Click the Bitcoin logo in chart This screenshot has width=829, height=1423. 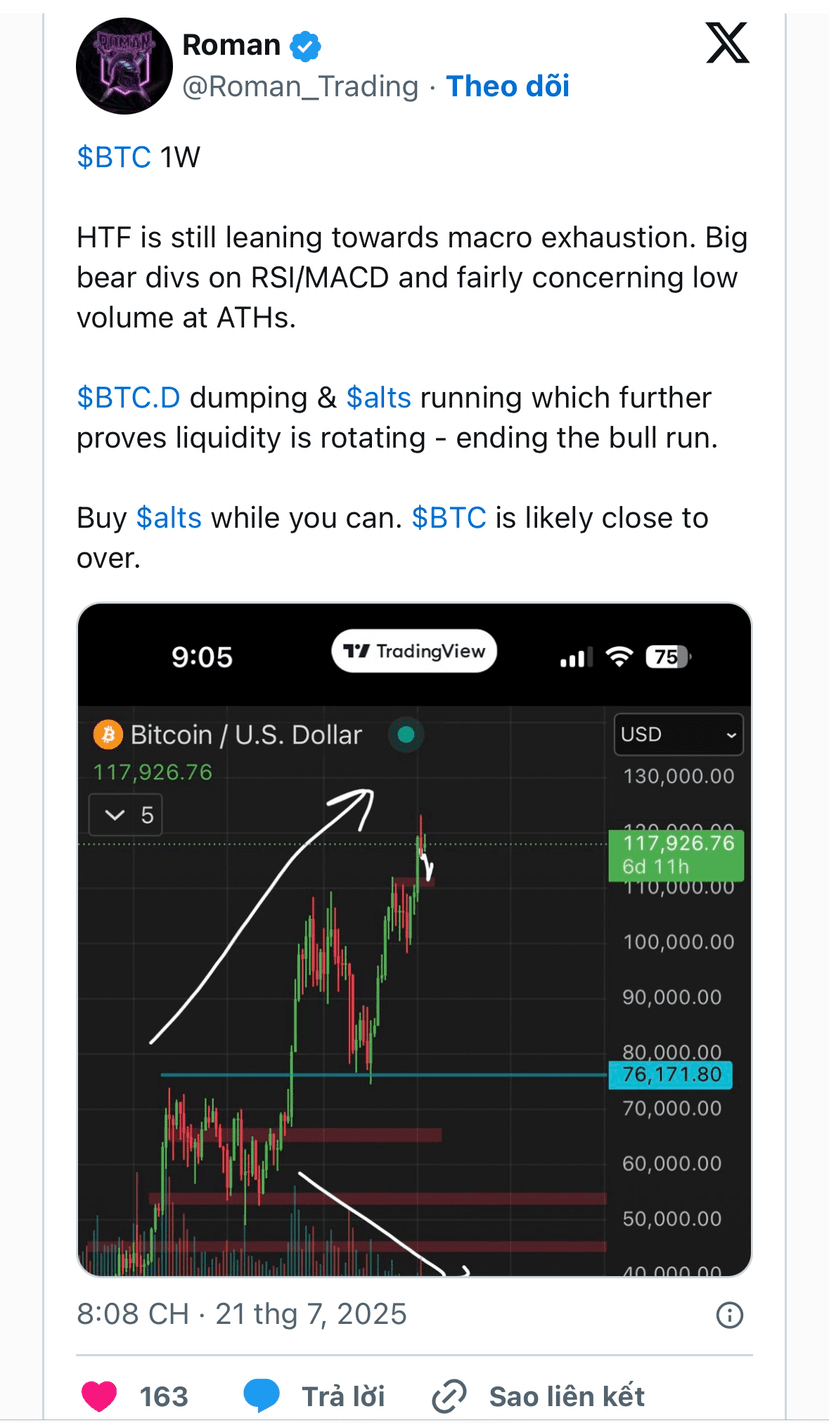click(107, 735)
